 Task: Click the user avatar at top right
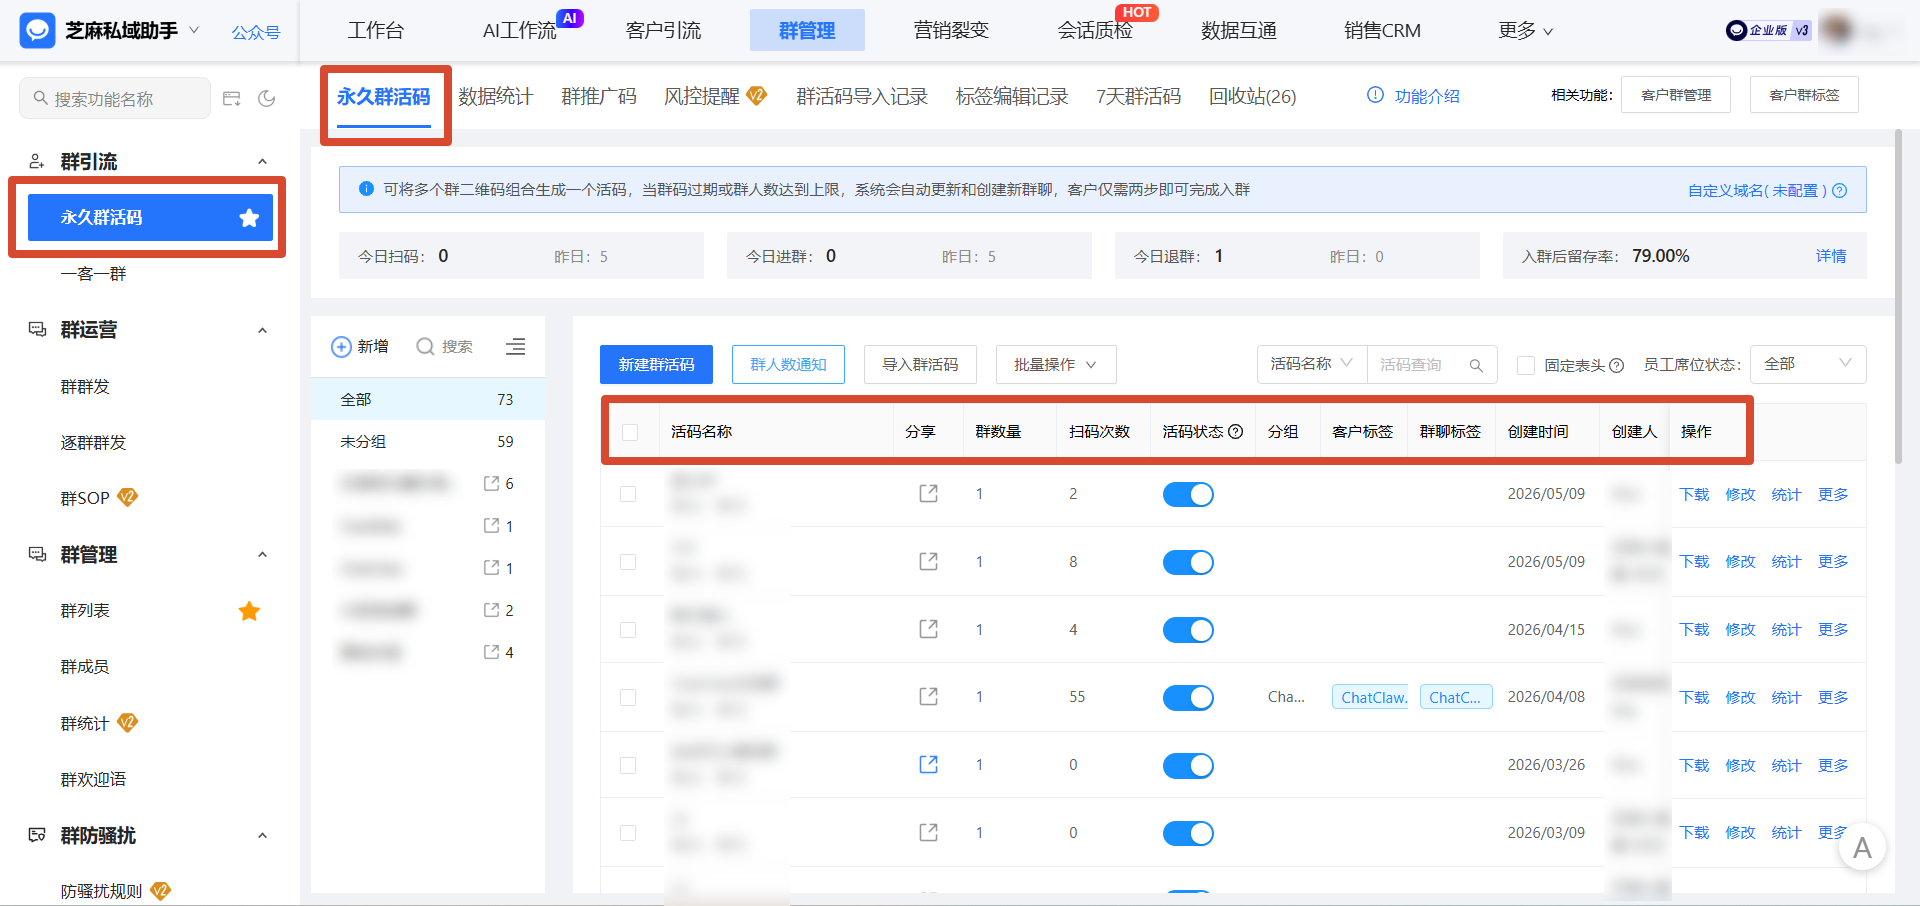(x=1838, y=30)
